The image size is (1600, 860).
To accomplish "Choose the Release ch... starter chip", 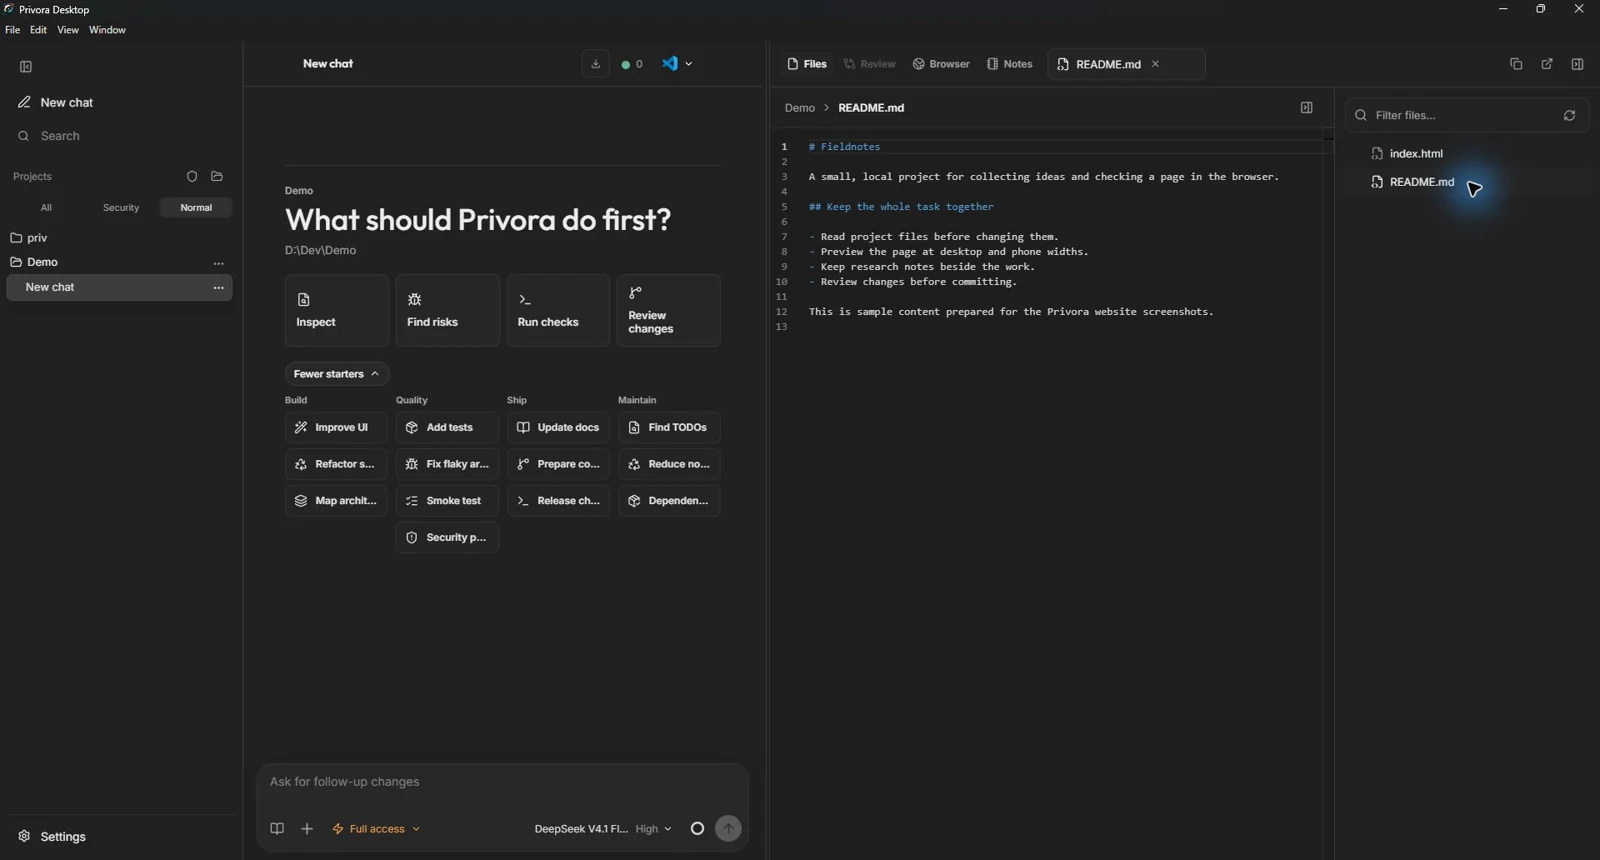I will [x=558, y=501].
